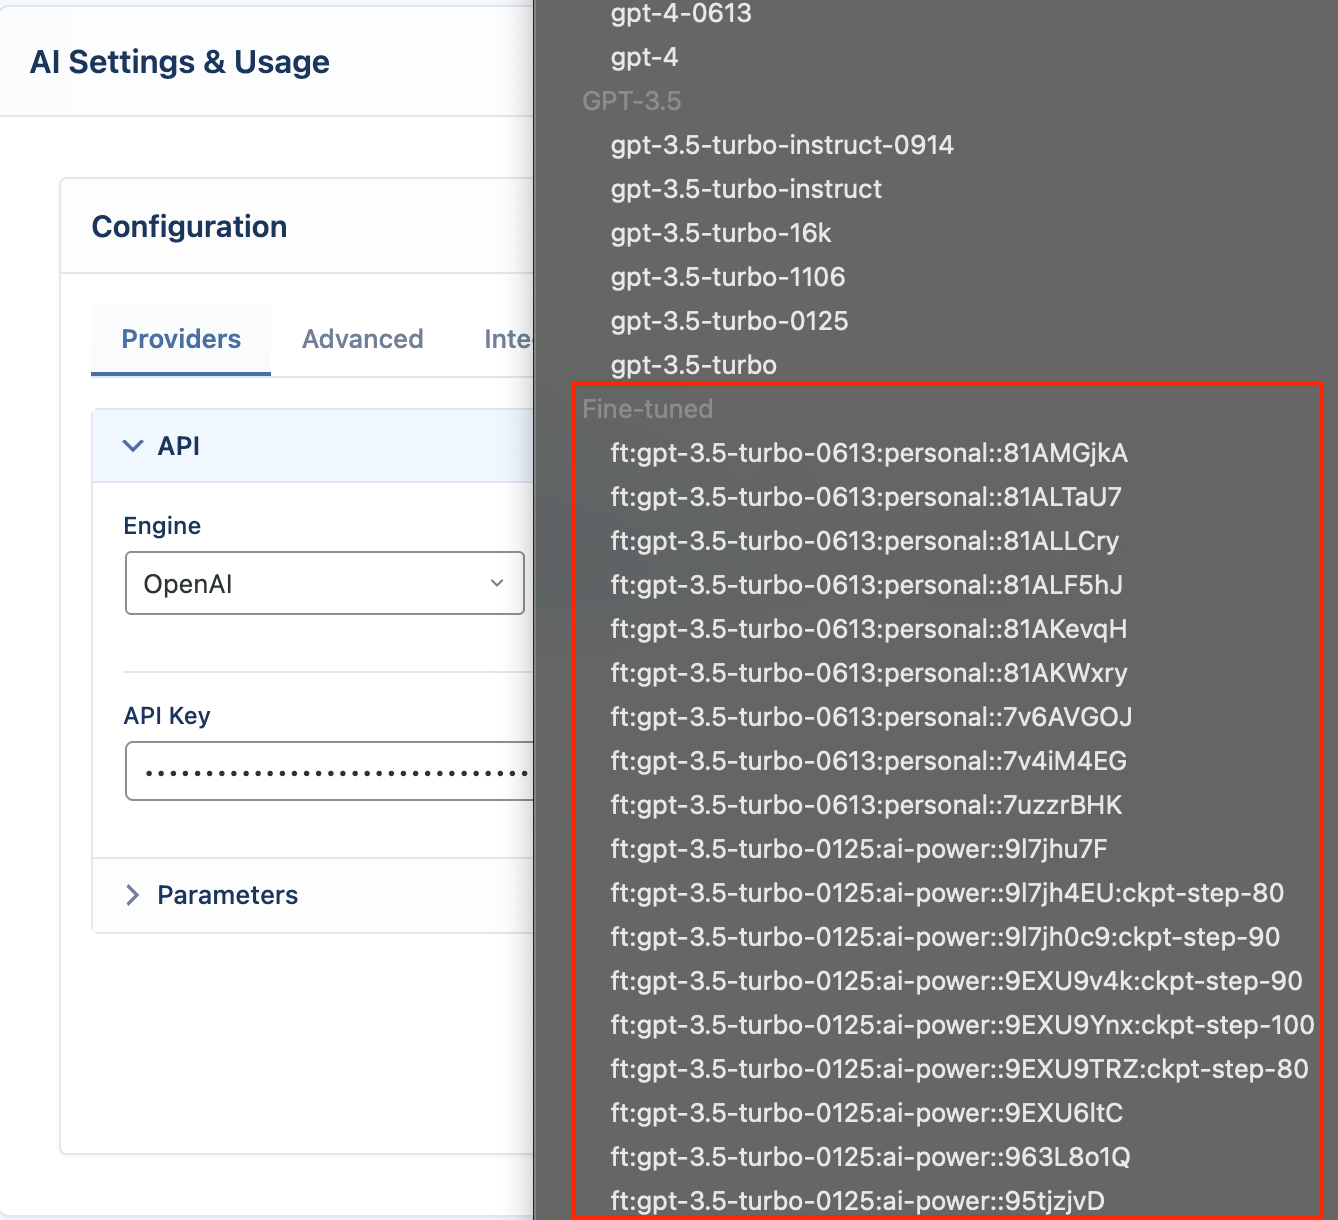Choose gpt-3.5-turbo-instruct model

(746, 189)
